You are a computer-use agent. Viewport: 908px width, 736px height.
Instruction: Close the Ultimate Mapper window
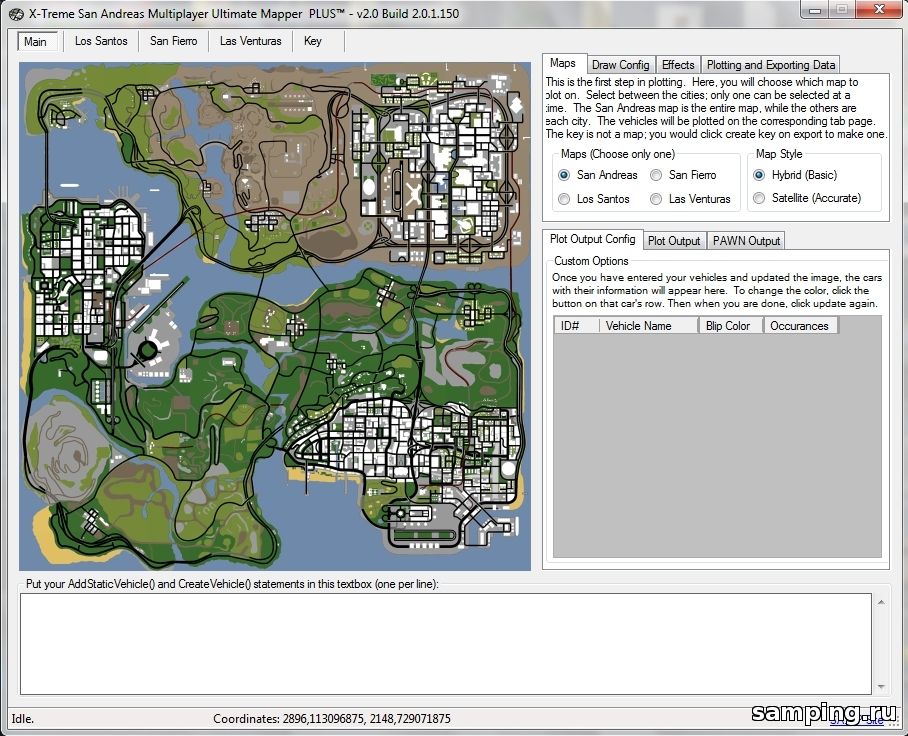click(x=879, y=10)
